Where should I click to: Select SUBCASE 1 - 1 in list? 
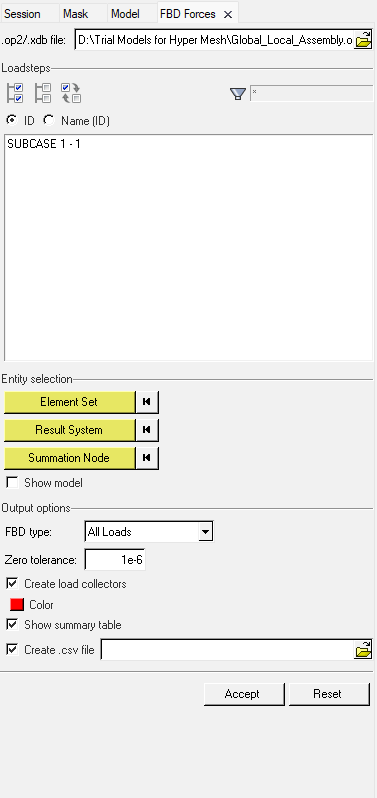pos(44,144)
